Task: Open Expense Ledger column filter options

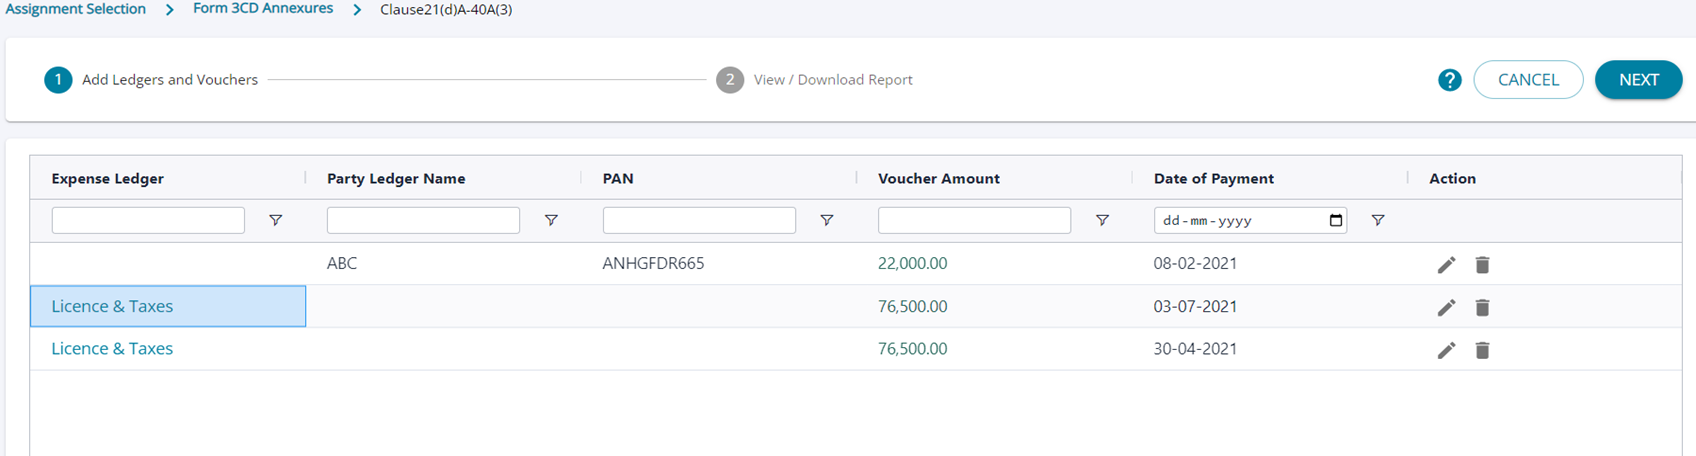Action: tap(275, 220)
